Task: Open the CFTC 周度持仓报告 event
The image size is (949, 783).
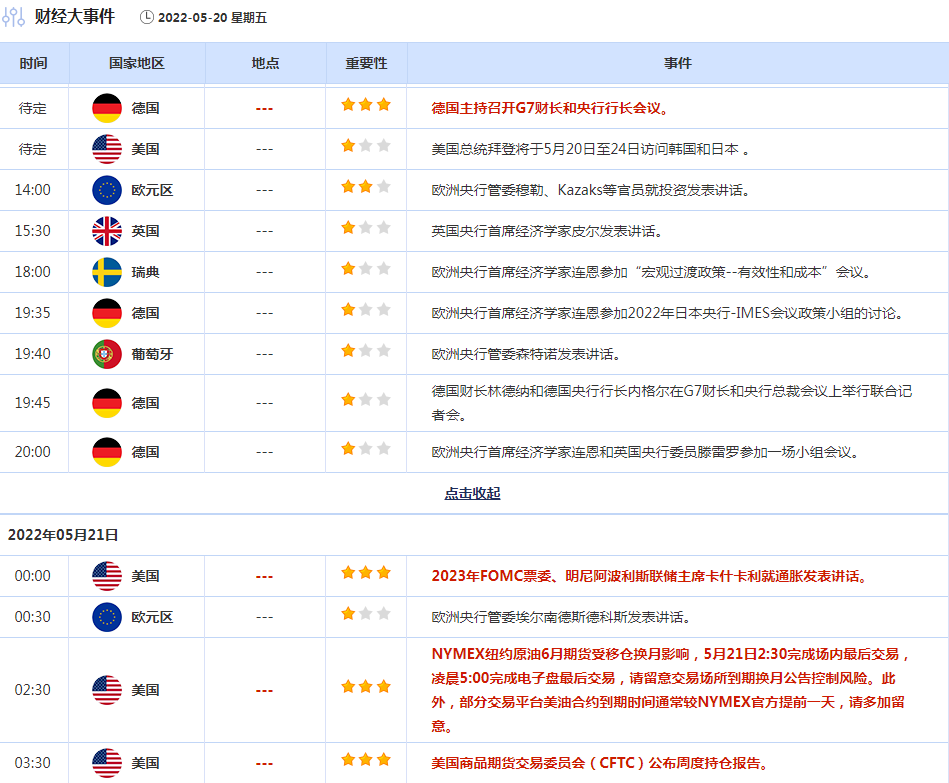Action: (599, 764)
